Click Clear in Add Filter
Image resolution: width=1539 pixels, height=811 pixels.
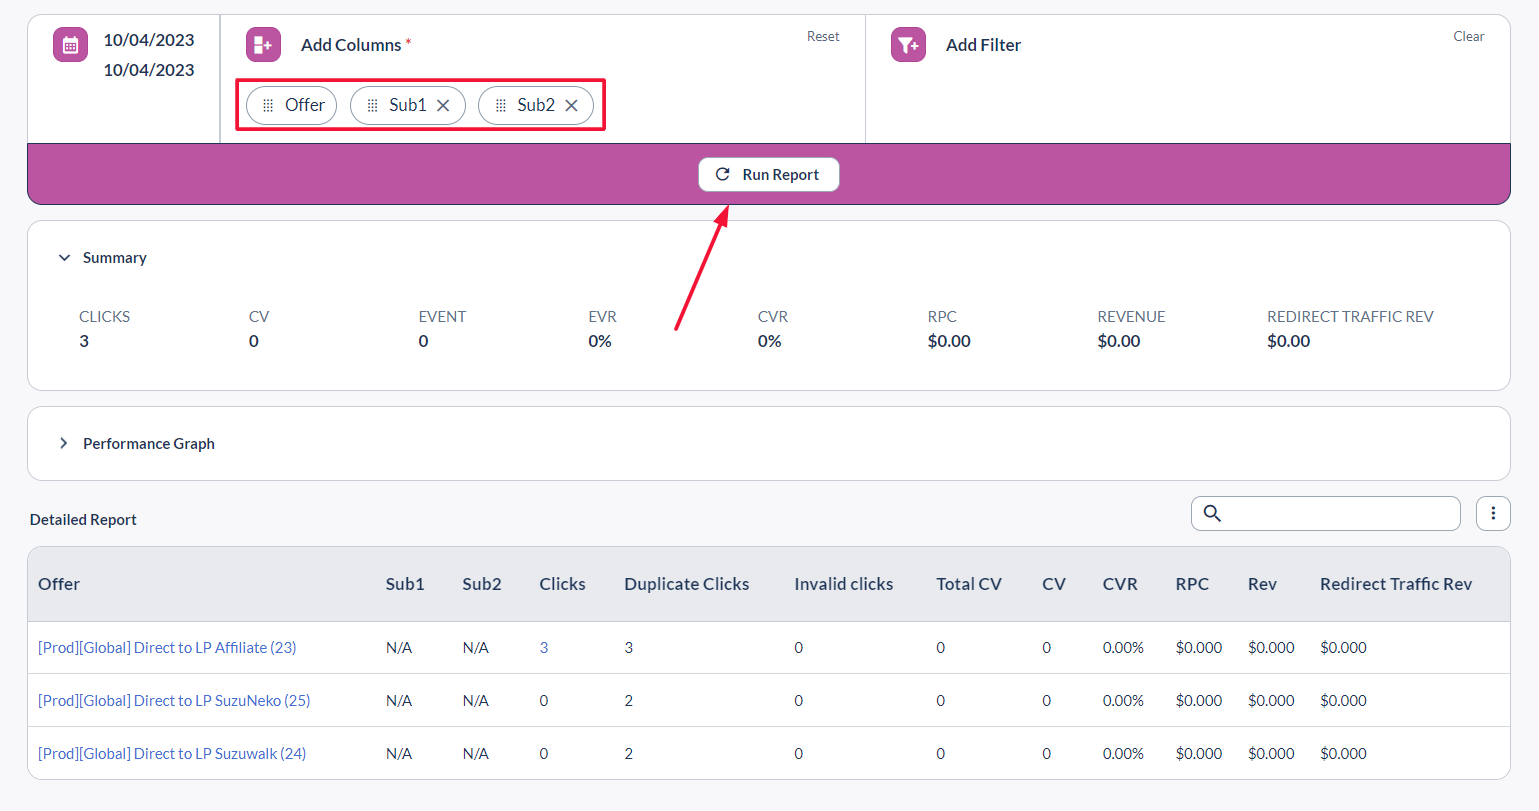[1468, 37]
